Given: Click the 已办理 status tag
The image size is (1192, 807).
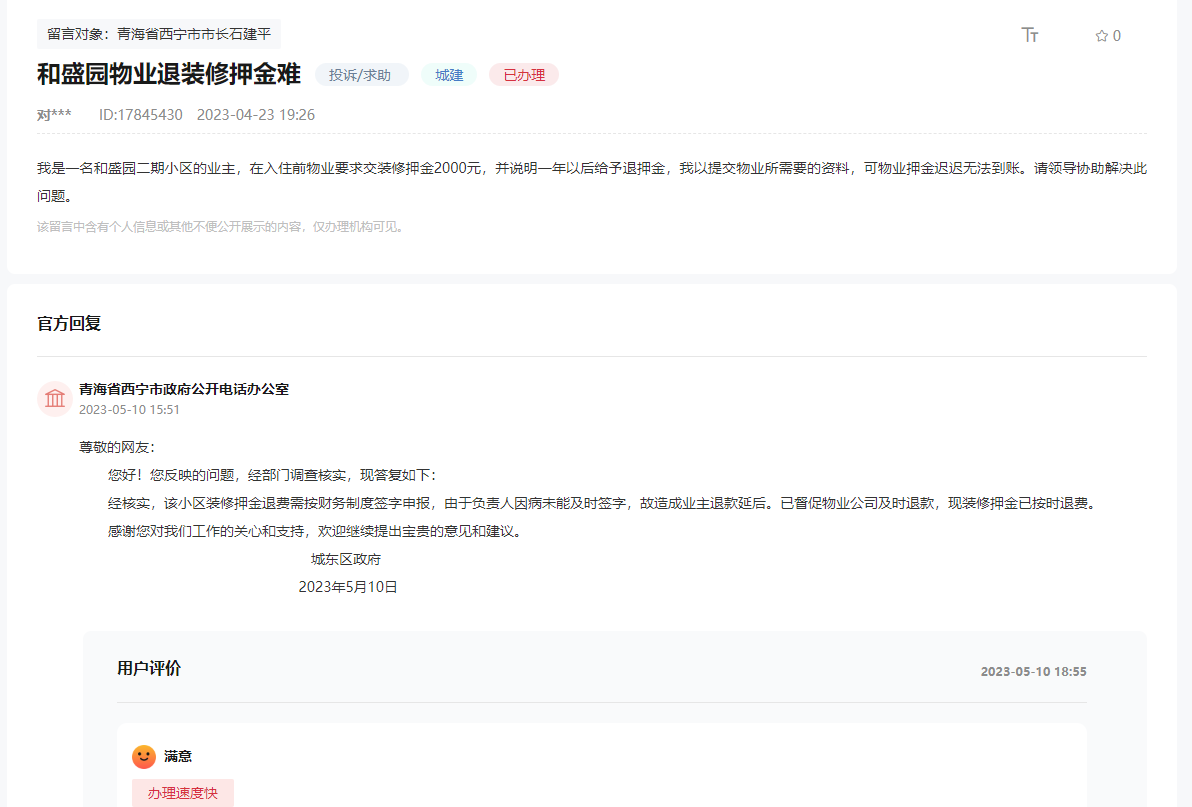Looking at the screenshot, I should click(524, 75).
